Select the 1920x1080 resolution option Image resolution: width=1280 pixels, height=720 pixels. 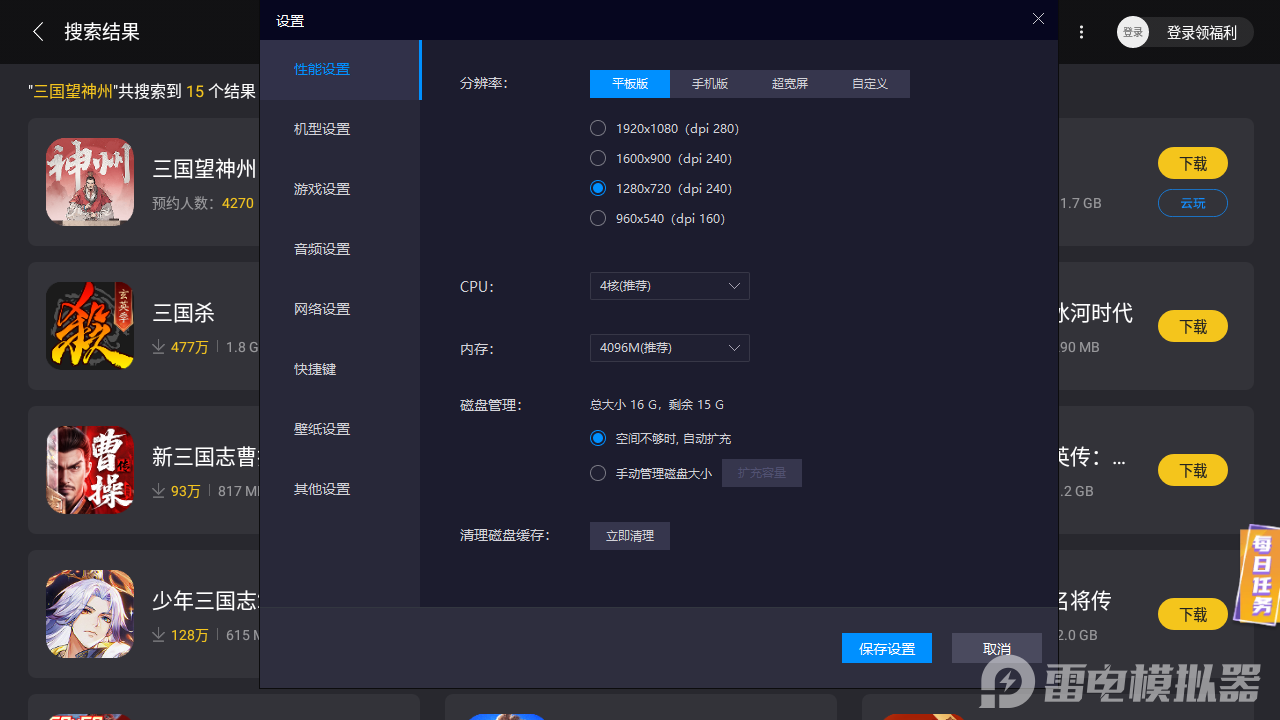point(597,128)
